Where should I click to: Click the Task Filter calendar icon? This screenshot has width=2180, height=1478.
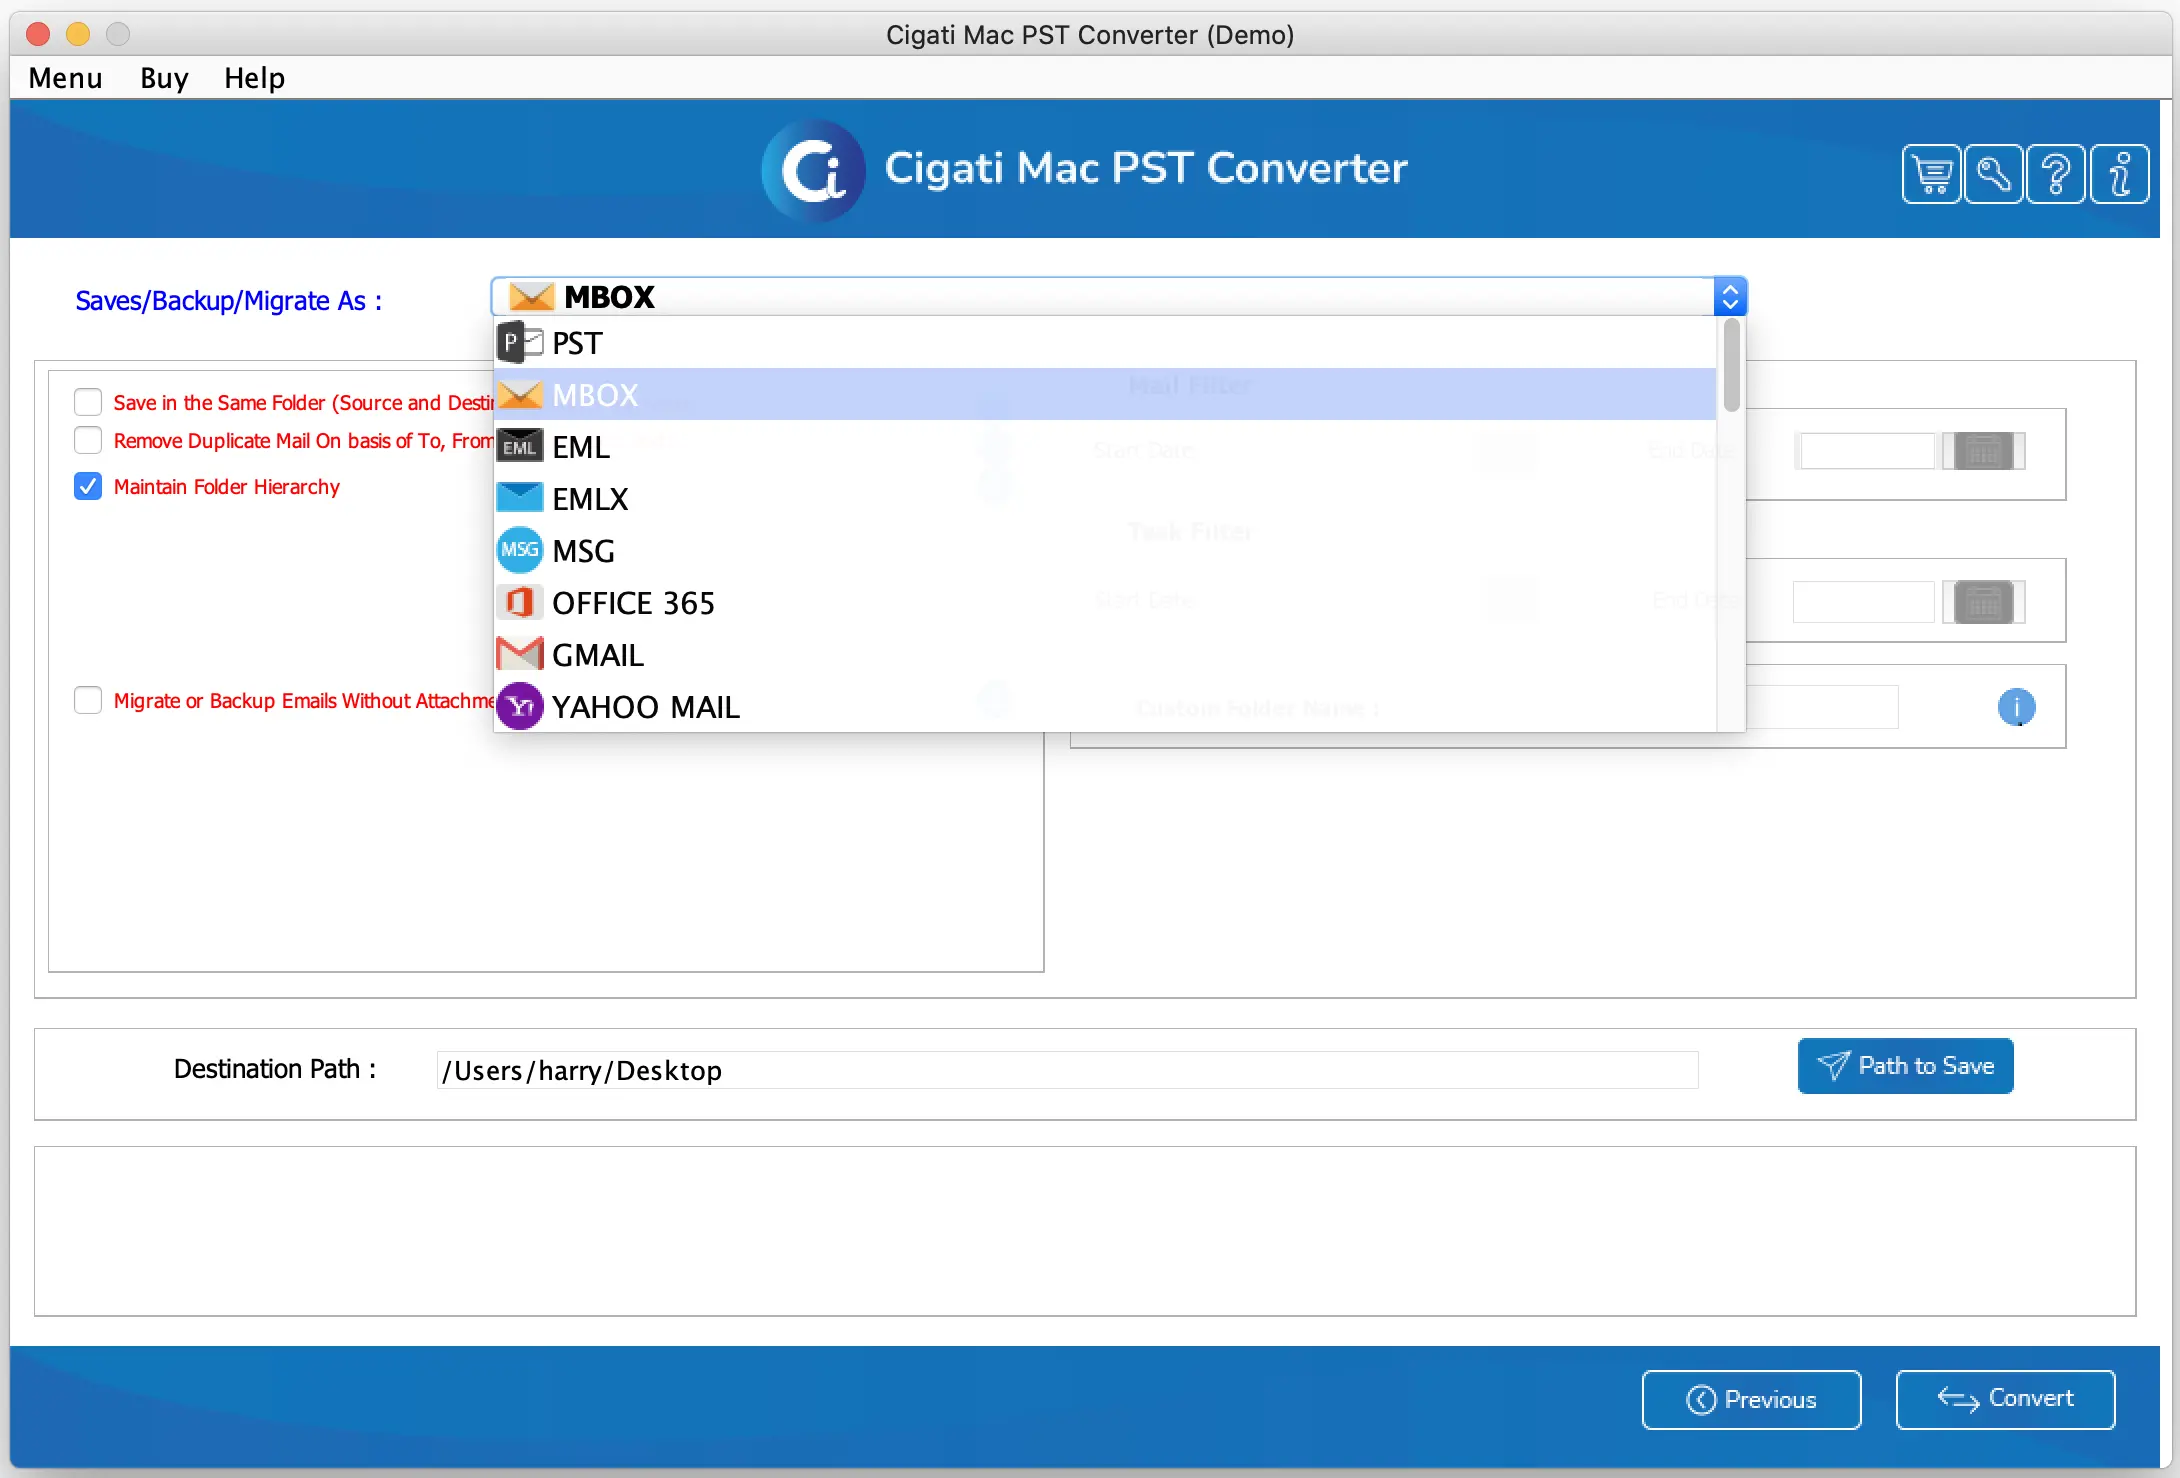[x=1983, y=602]
